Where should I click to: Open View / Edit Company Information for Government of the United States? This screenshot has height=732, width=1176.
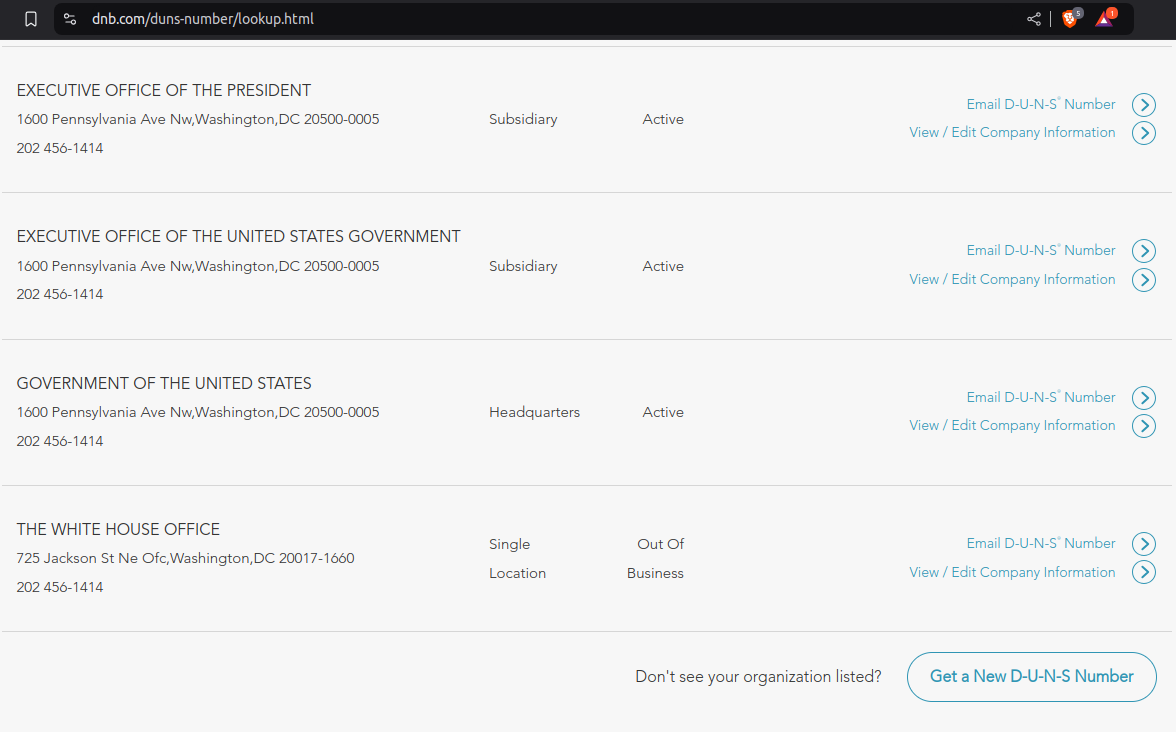point(1012,425)
